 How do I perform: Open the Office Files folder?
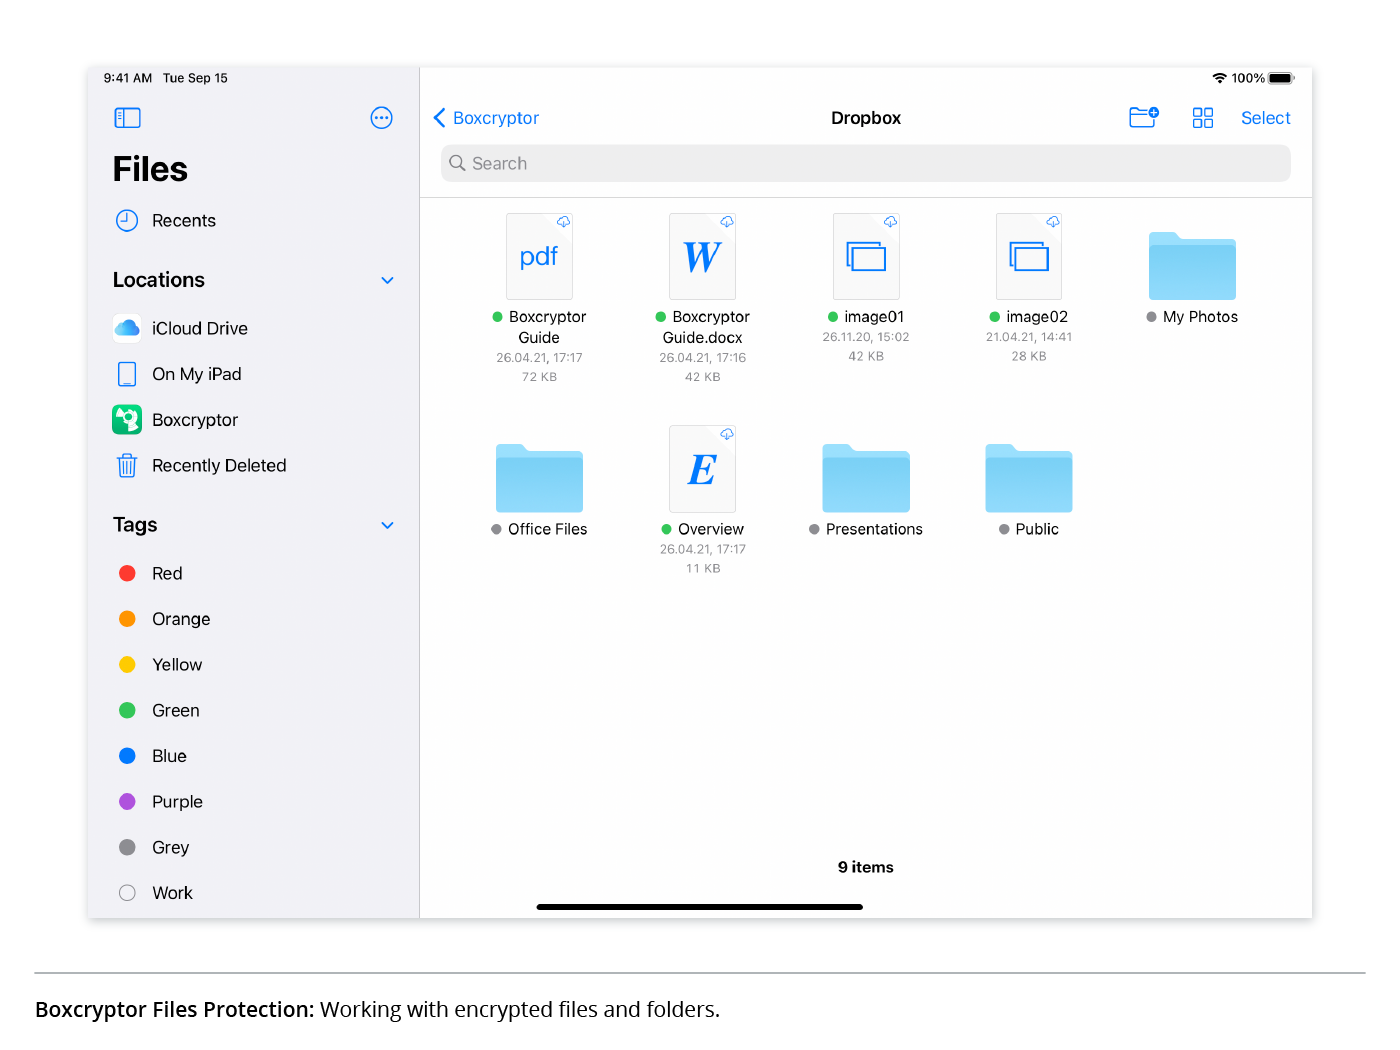[x=539, y=478]
